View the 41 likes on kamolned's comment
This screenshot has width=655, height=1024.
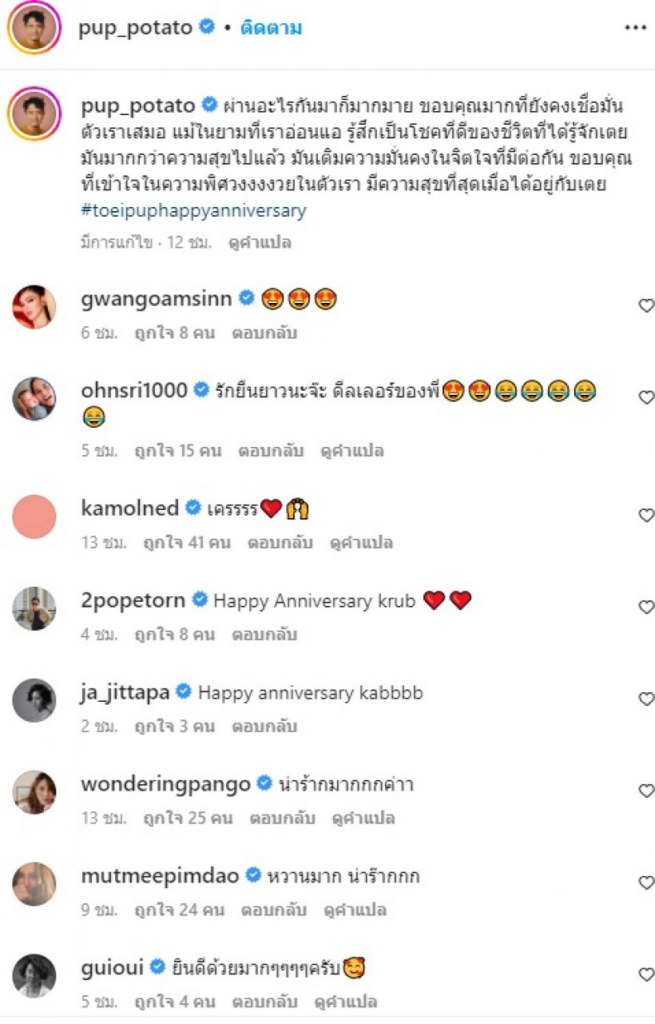pos(187,542)
